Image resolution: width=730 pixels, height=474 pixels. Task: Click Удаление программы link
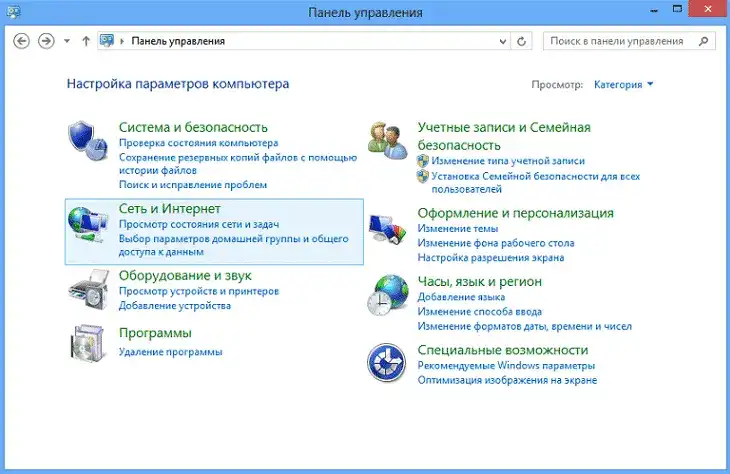click(170, 352)
